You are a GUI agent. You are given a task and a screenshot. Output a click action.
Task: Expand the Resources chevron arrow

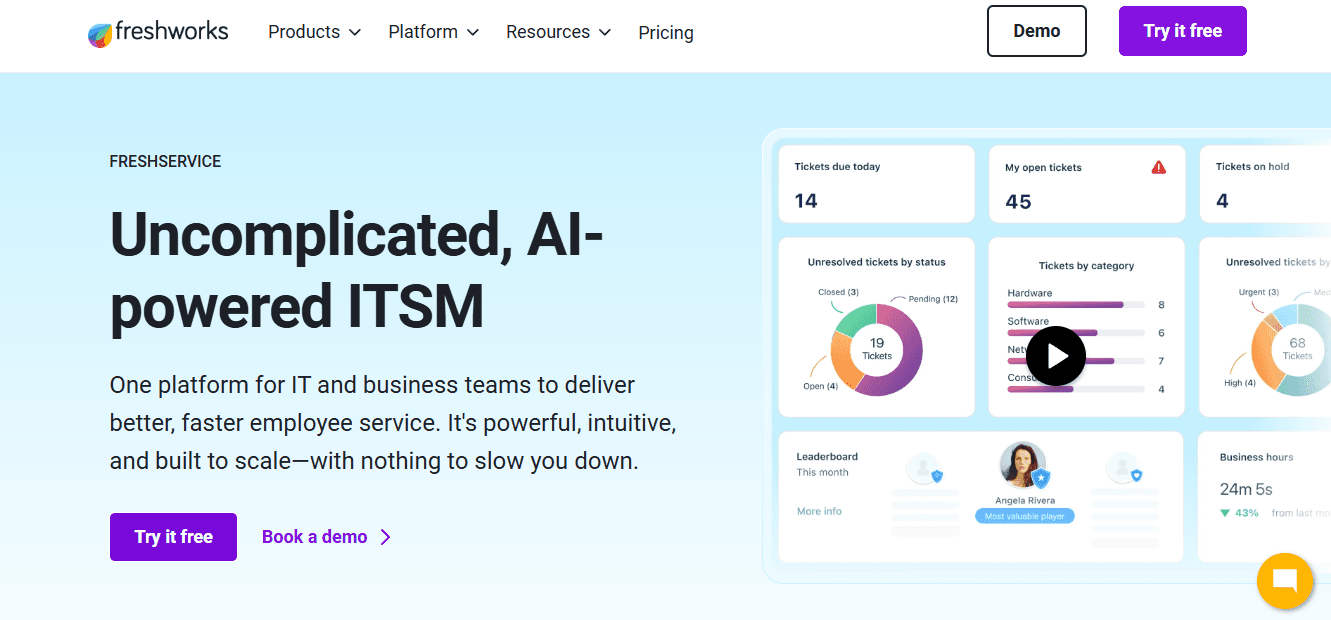[x=604, y=33]
